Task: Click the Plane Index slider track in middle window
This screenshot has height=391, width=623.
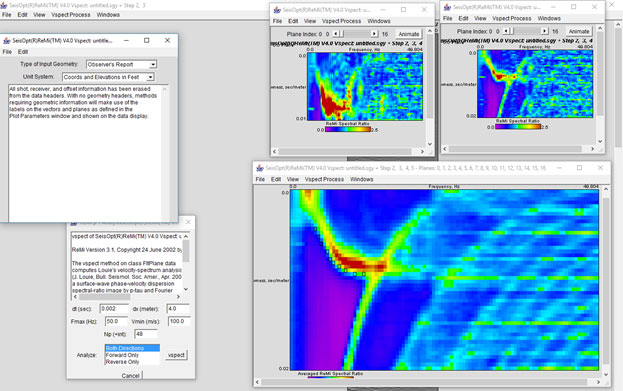Action: pos(355,34)
